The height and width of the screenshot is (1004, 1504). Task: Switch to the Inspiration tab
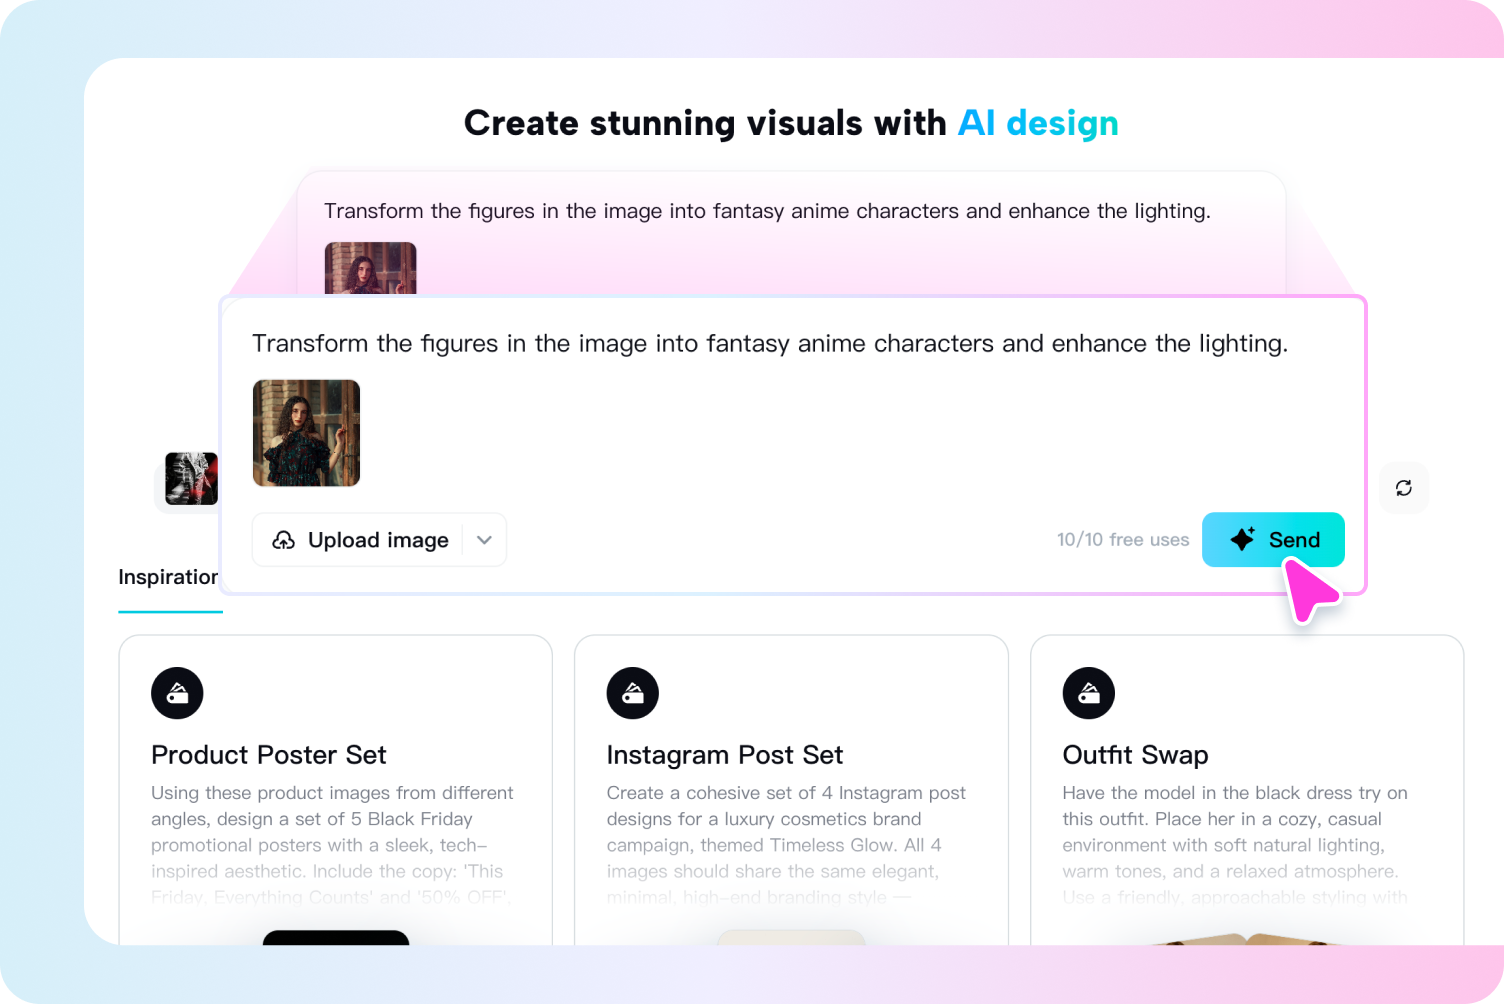[168, 577]
